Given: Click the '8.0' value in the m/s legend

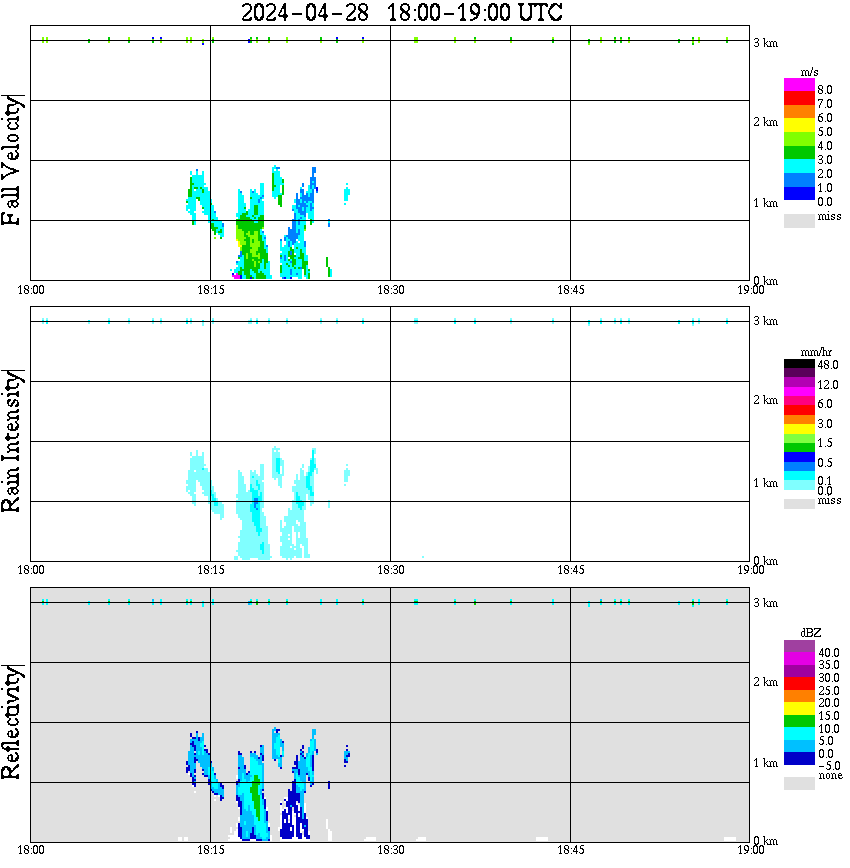Looking at the screenshot, I should tap(825, 90).
